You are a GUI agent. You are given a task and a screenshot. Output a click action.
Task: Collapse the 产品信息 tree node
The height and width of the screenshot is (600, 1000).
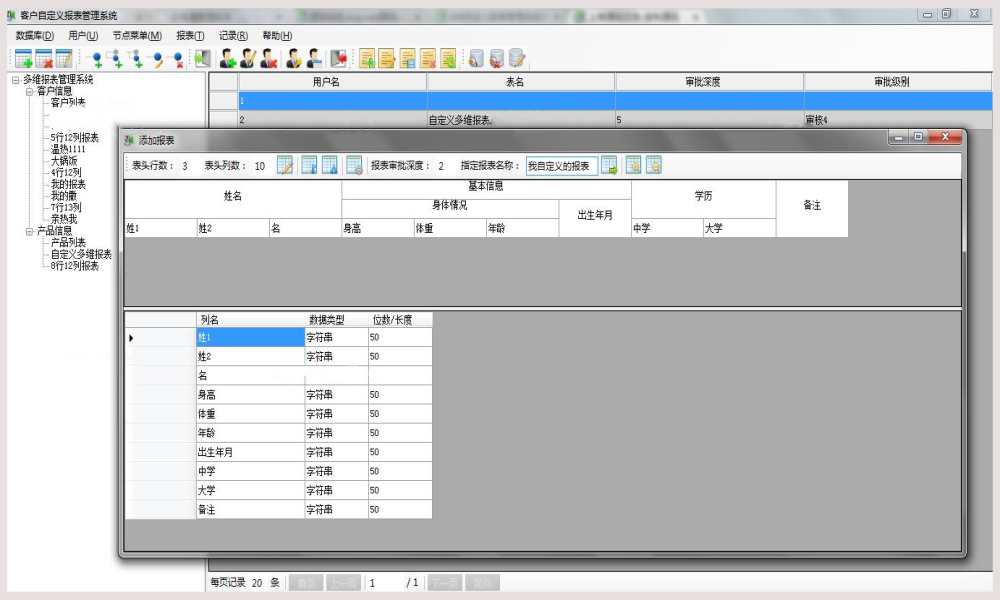(x=29, y=231)
